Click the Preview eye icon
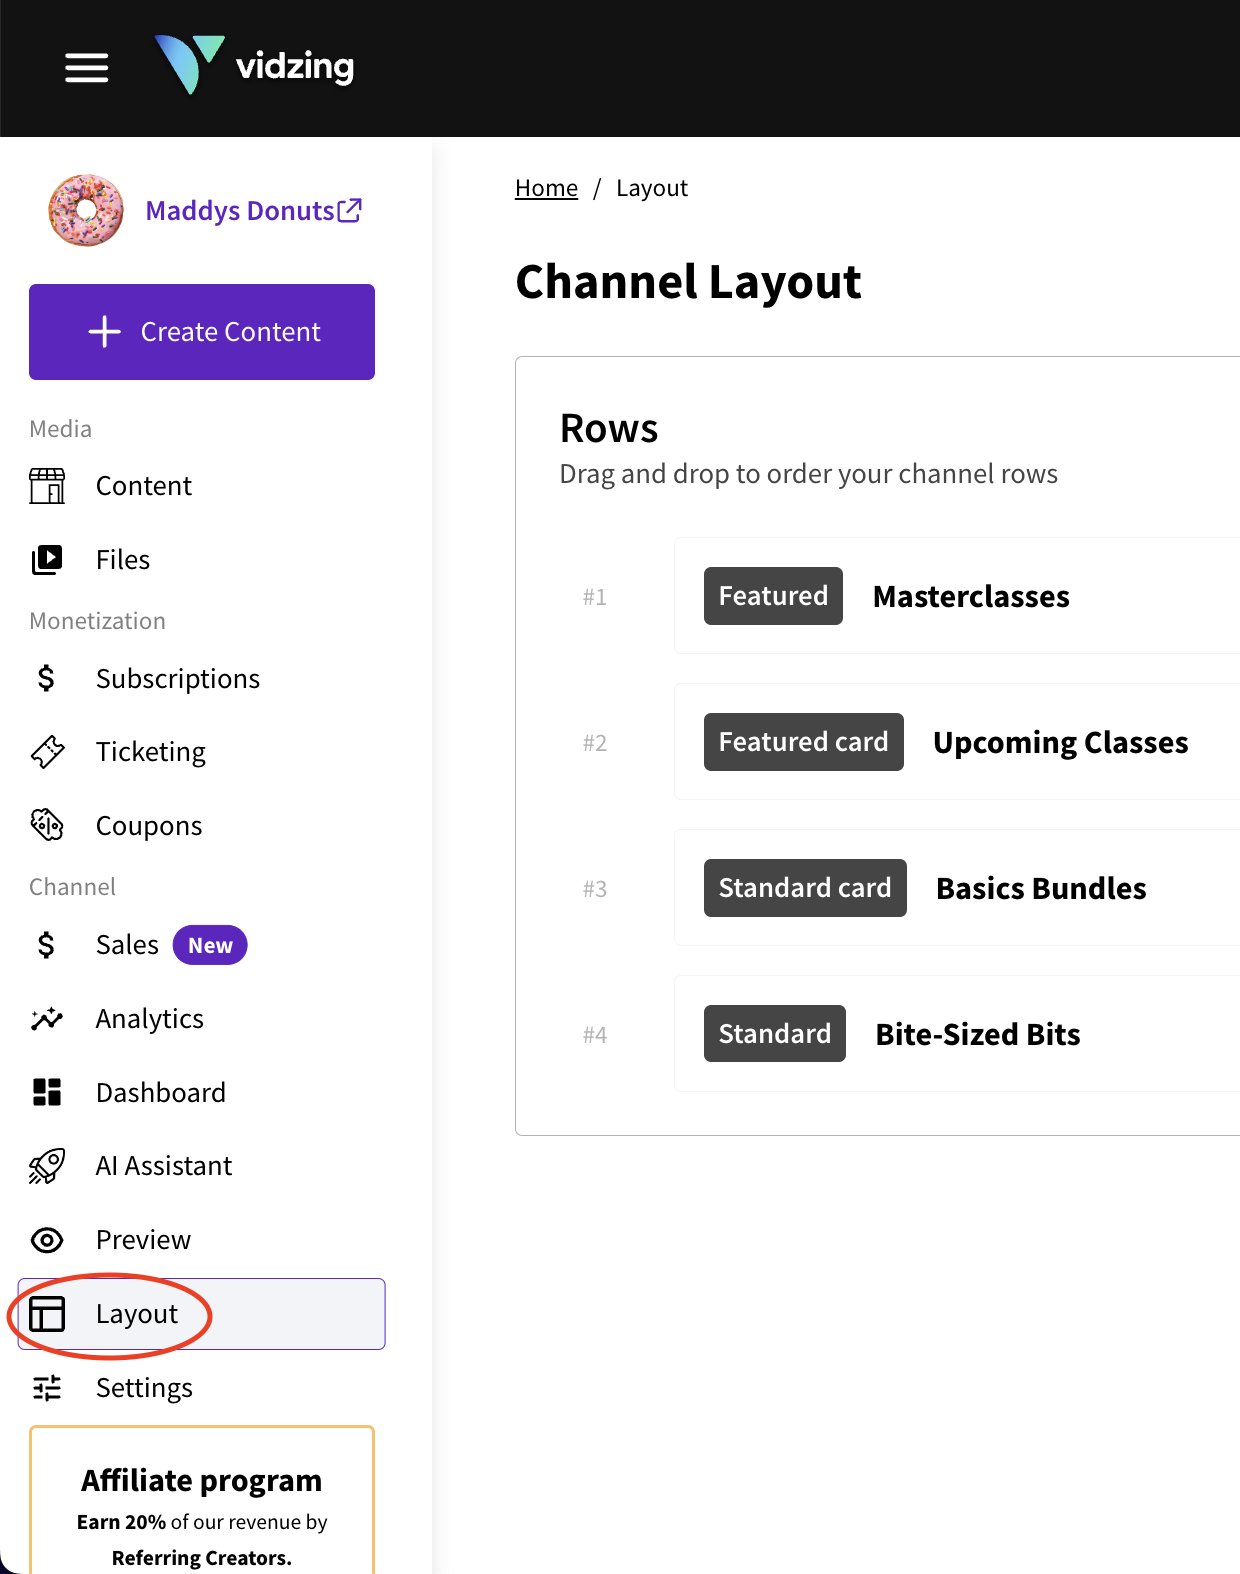 point(47,1240)
